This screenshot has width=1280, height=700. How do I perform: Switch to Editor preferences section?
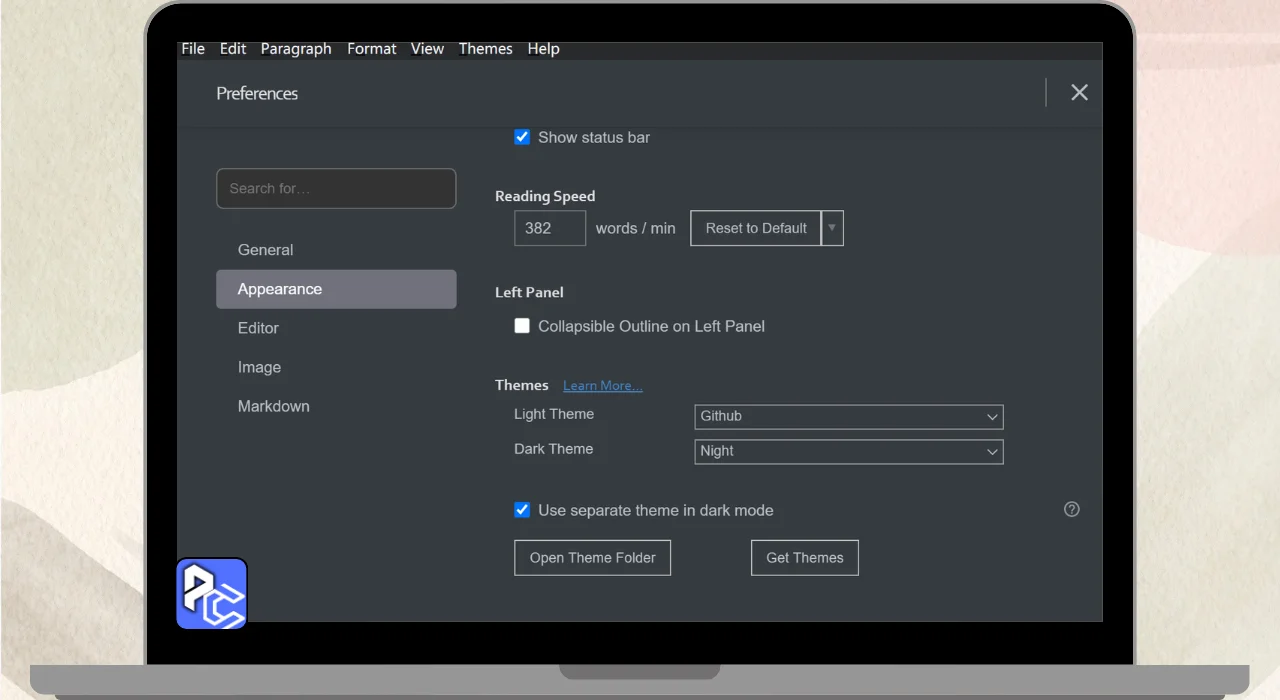(x=258, y=328)
